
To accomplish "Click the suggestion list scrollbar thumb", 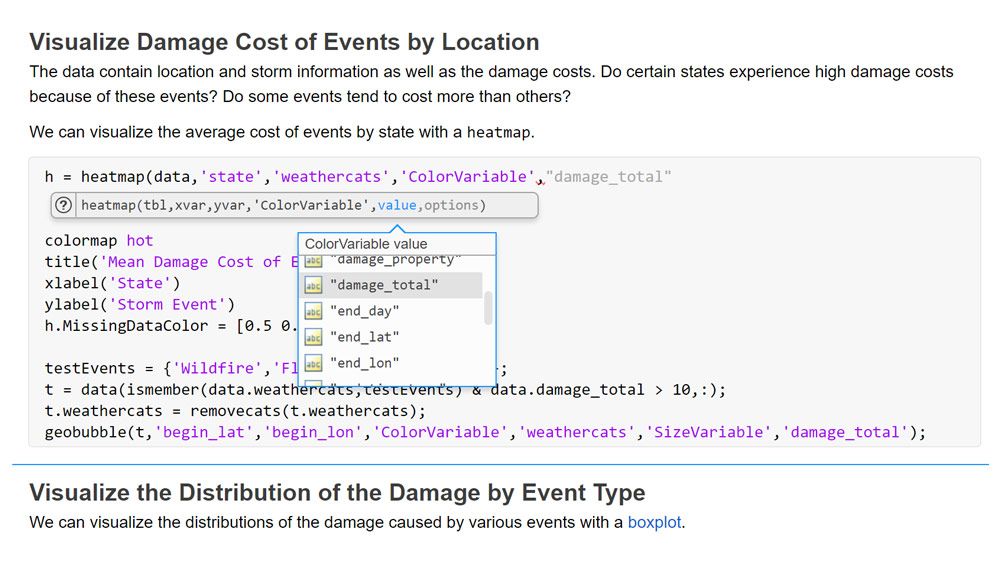I will [488, 308].
